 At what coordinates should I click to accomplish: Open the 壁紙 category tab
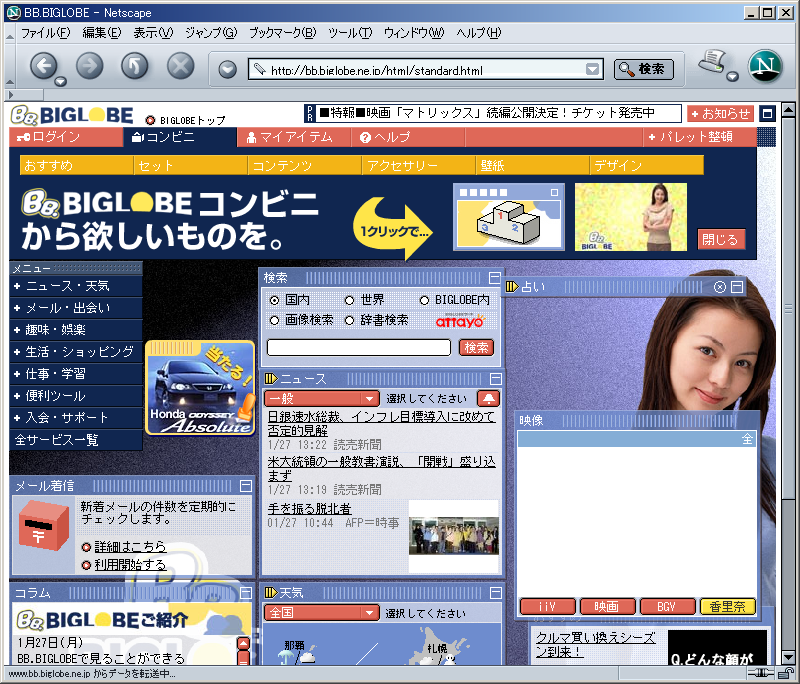pos(533,165)
